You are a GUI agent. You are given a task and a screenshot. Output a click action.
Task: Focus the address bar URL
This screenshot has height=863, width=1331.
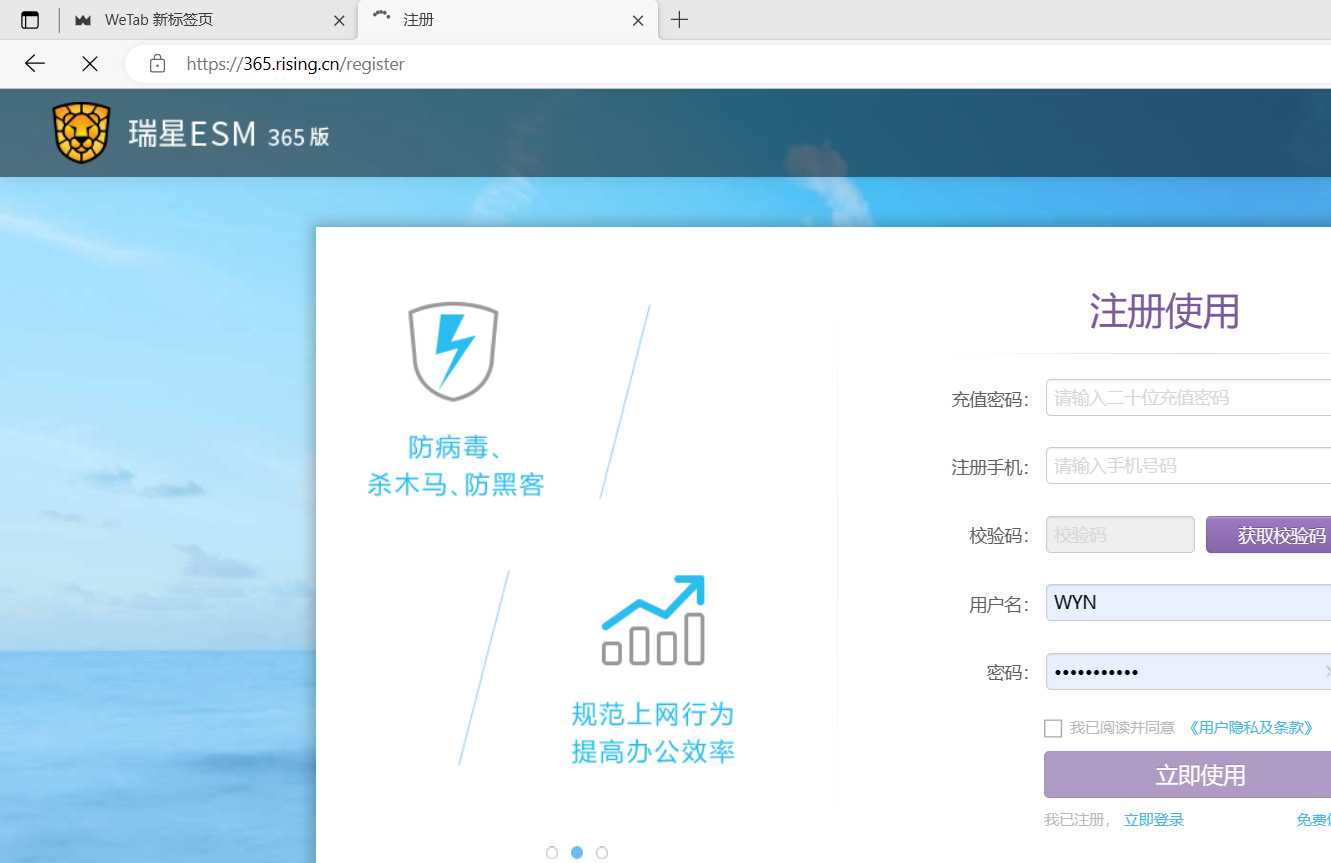pos(295,64)
